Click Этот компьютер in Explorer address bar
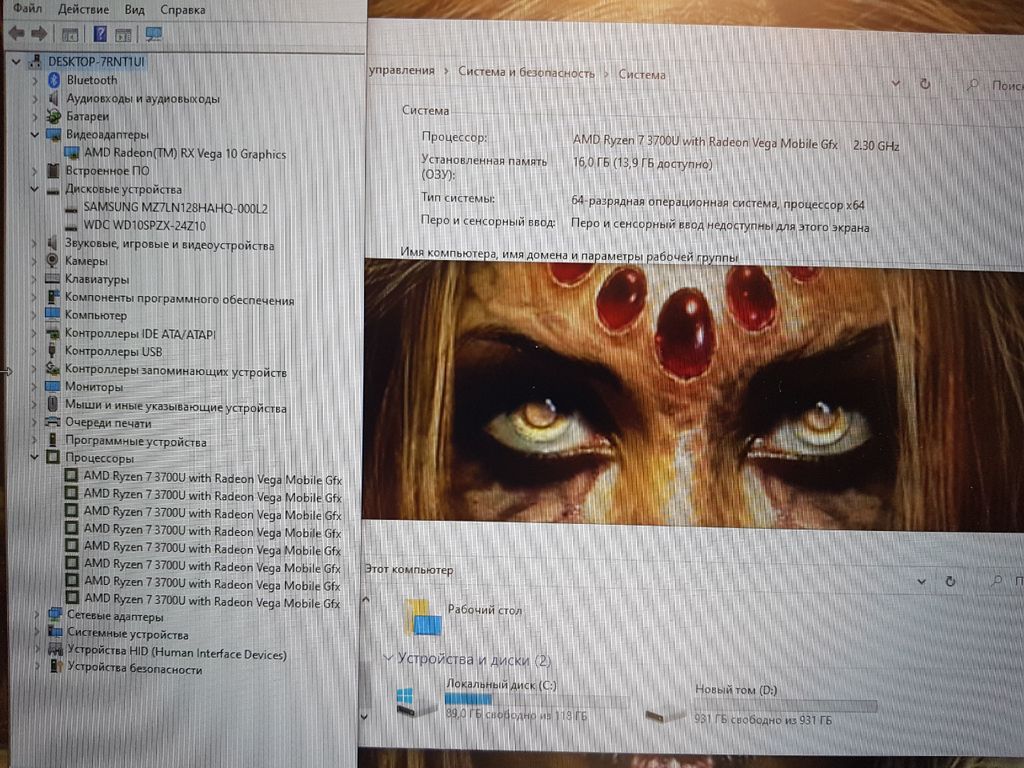The height and width of the screenshot is (768, 1024). [x=409, y=569]
